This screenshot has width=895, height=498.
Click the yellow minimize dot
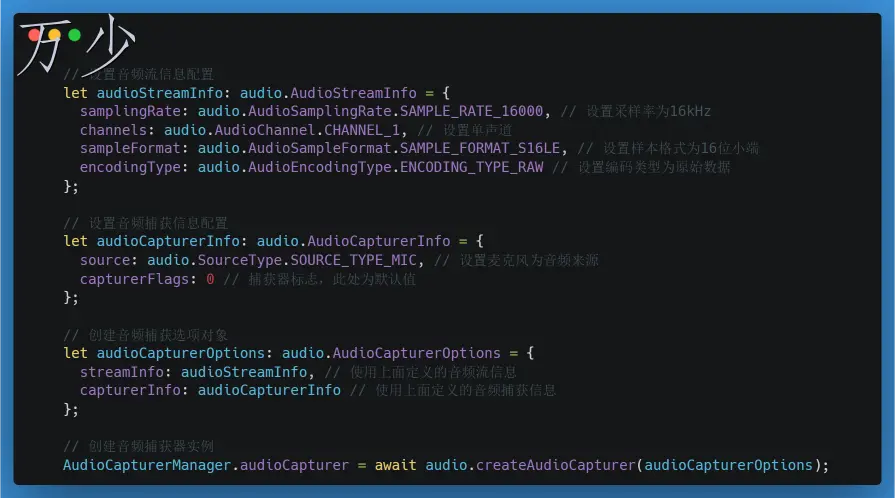[55, 35]
